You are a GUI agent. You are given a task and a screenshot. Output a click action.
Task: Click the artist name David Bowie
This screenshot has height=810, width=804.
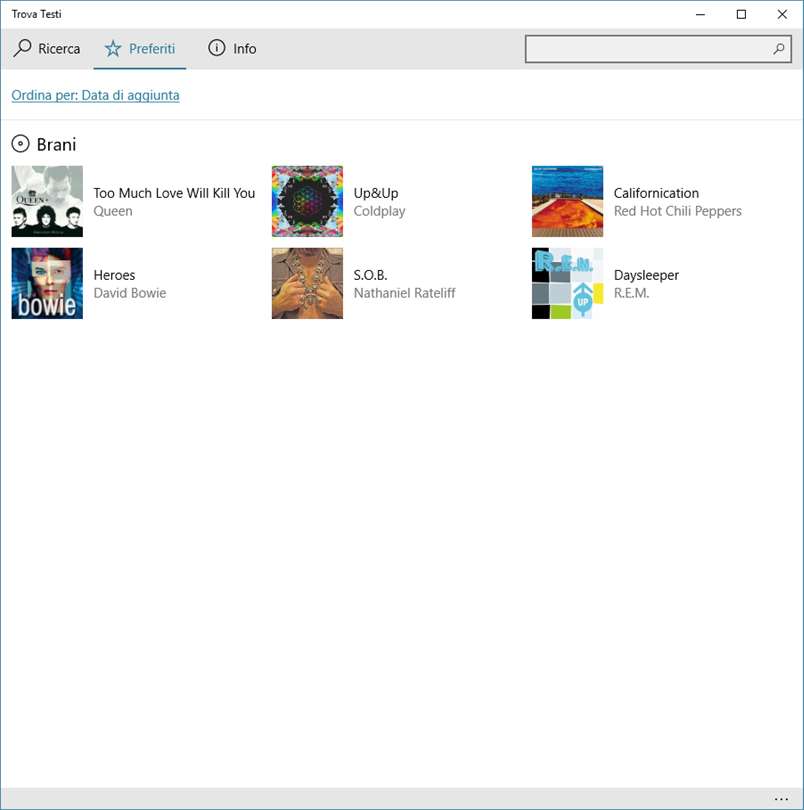pyautogui.click(x=130, y=293)
